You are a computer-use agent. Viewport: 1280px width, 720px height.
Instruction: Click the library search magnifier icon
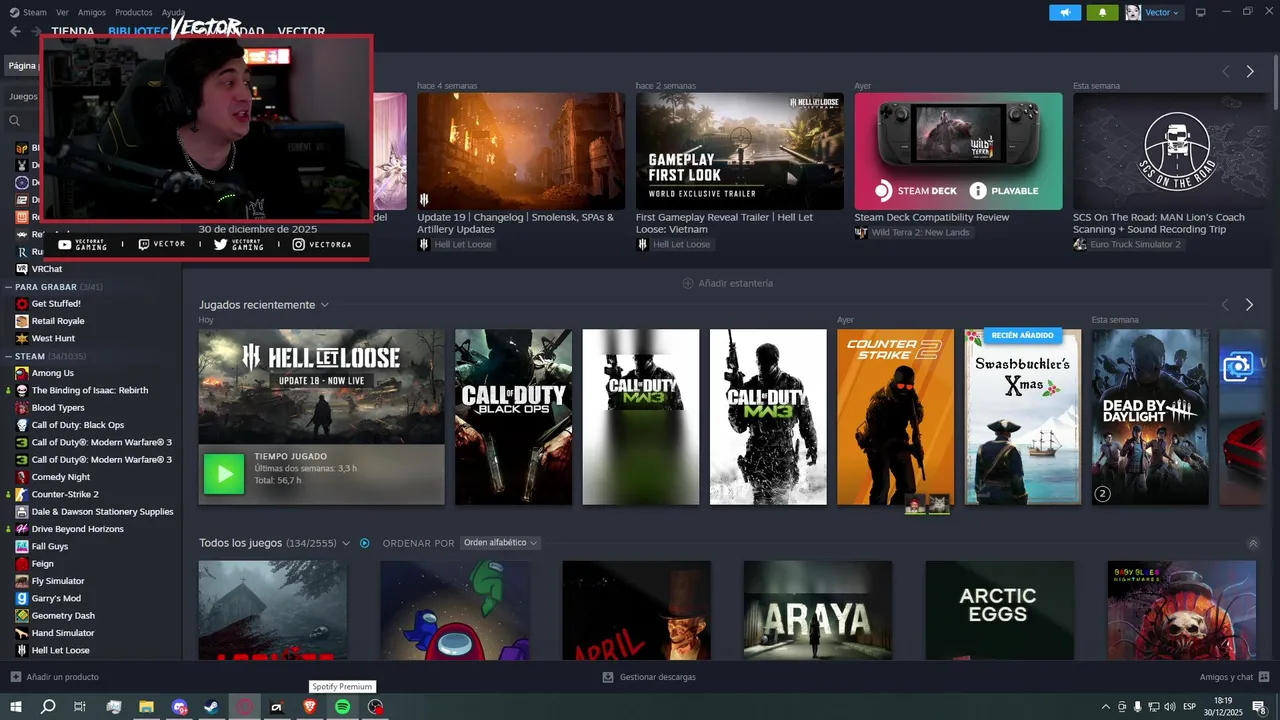coord(15,120)
